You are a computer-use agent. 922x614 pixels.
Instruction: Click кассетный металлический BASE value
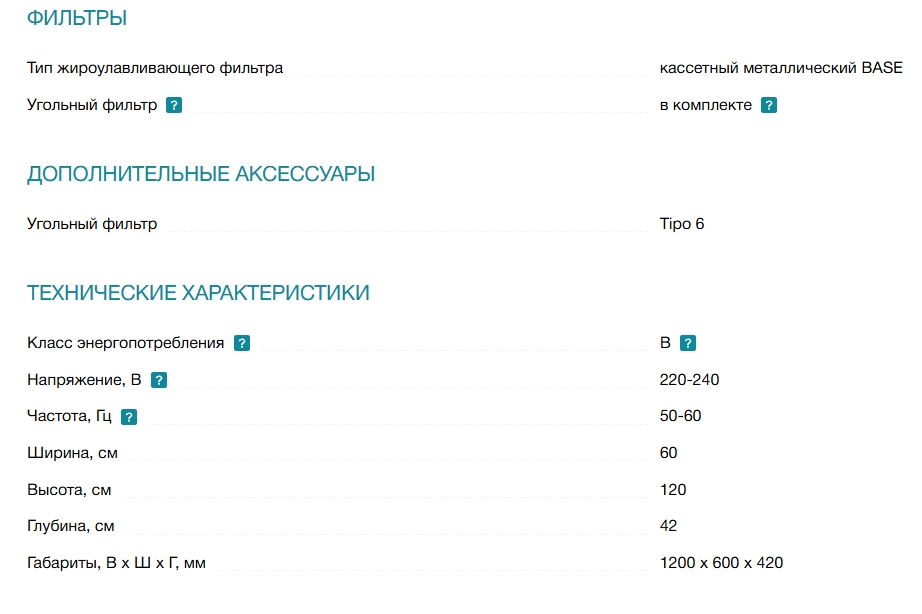[x=781, y=68]
